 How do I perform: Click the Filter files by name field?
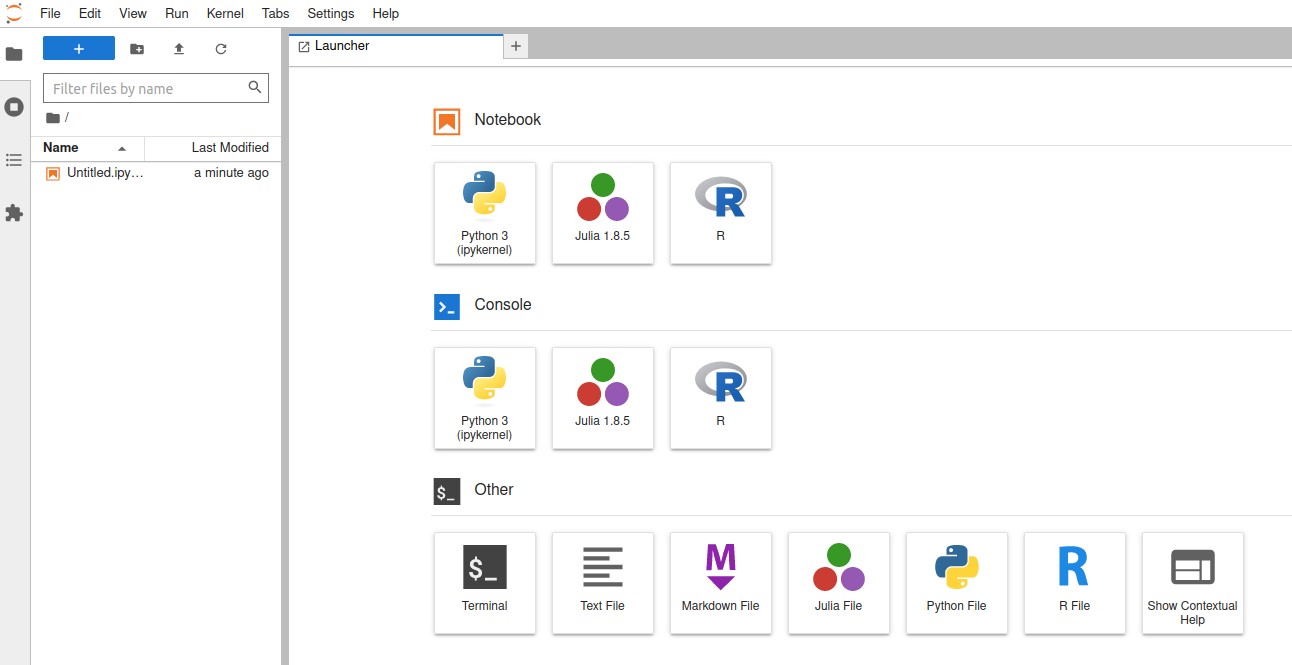(x=156, y=88)
